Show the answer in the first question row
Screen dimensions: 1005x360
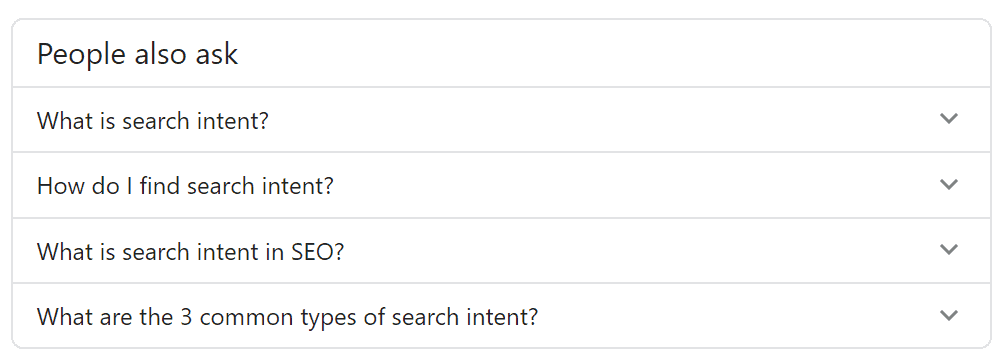501,120
